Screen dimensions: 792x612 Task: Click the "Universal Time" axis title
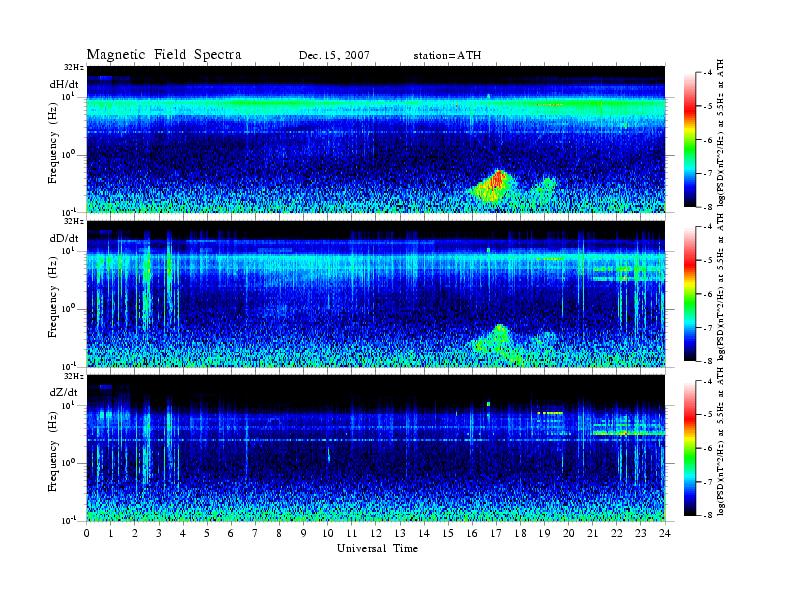pyautogui.click(x=377, y=548)
